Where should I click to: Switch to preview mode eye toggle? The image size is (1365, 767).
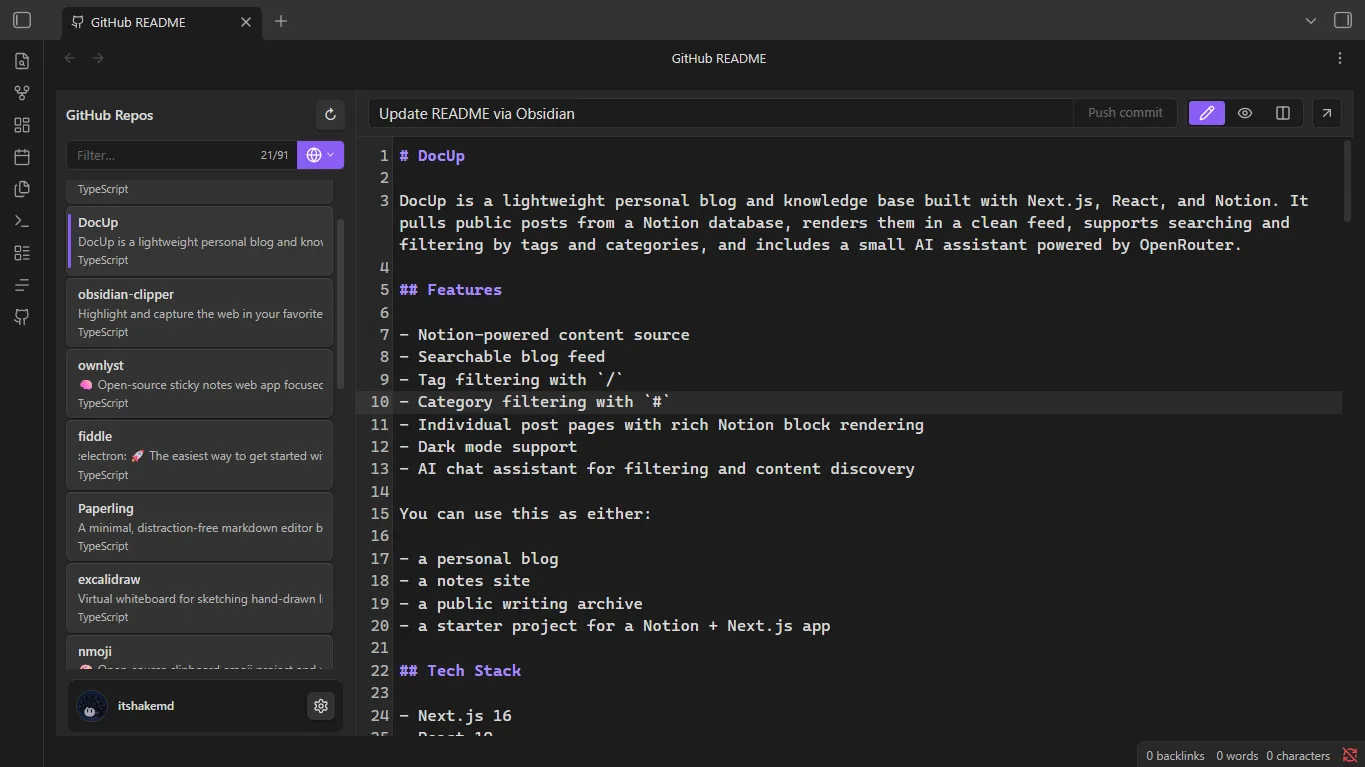pos(1245,113)
